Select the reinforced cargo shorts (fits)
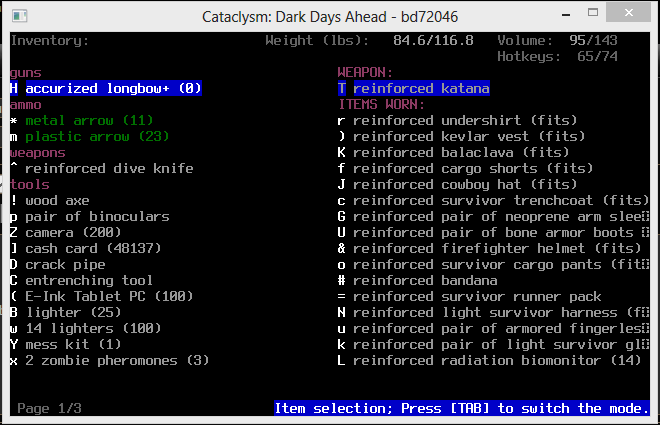The width and height of the screenshot is (660, 425). pos(466,169)
